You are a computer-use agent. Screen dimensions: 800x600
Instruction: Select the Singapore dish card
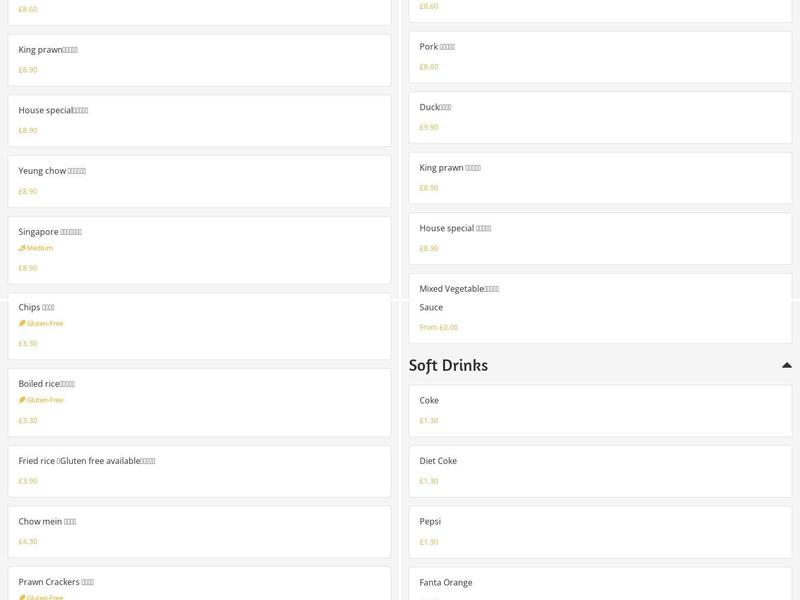click(199, 250)
